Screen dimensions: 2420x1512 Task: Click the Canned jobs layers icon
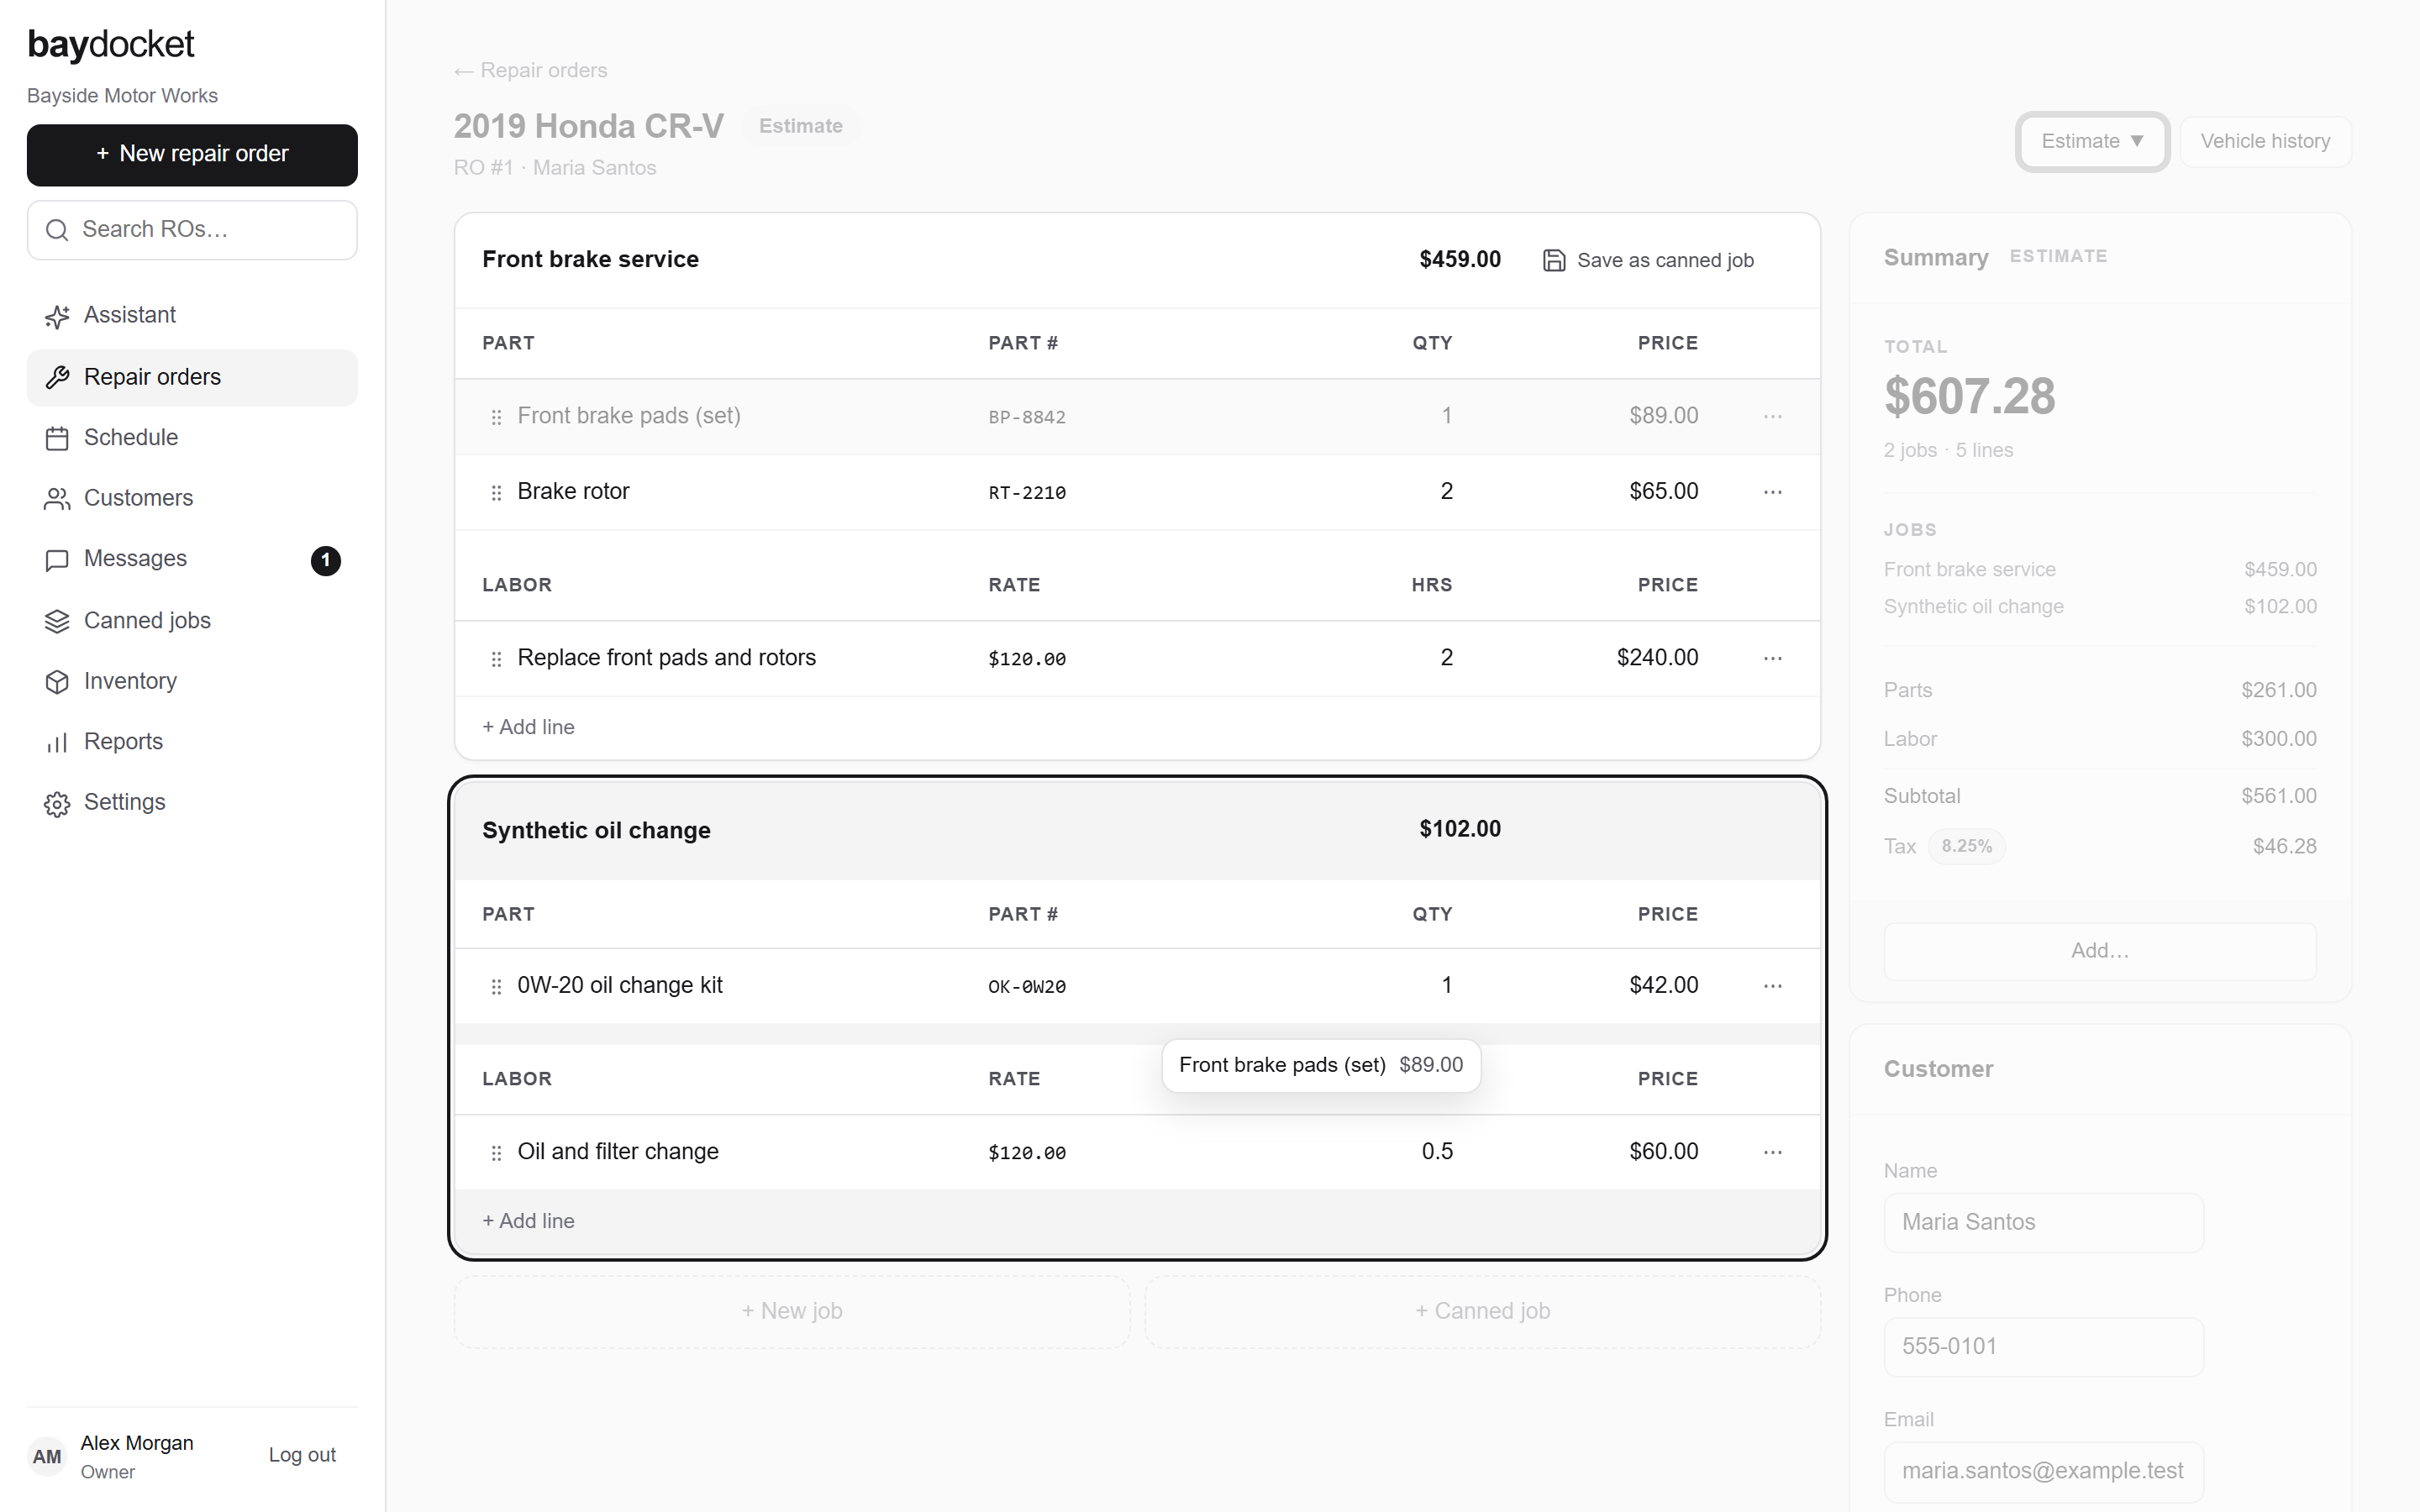(57, 621)
